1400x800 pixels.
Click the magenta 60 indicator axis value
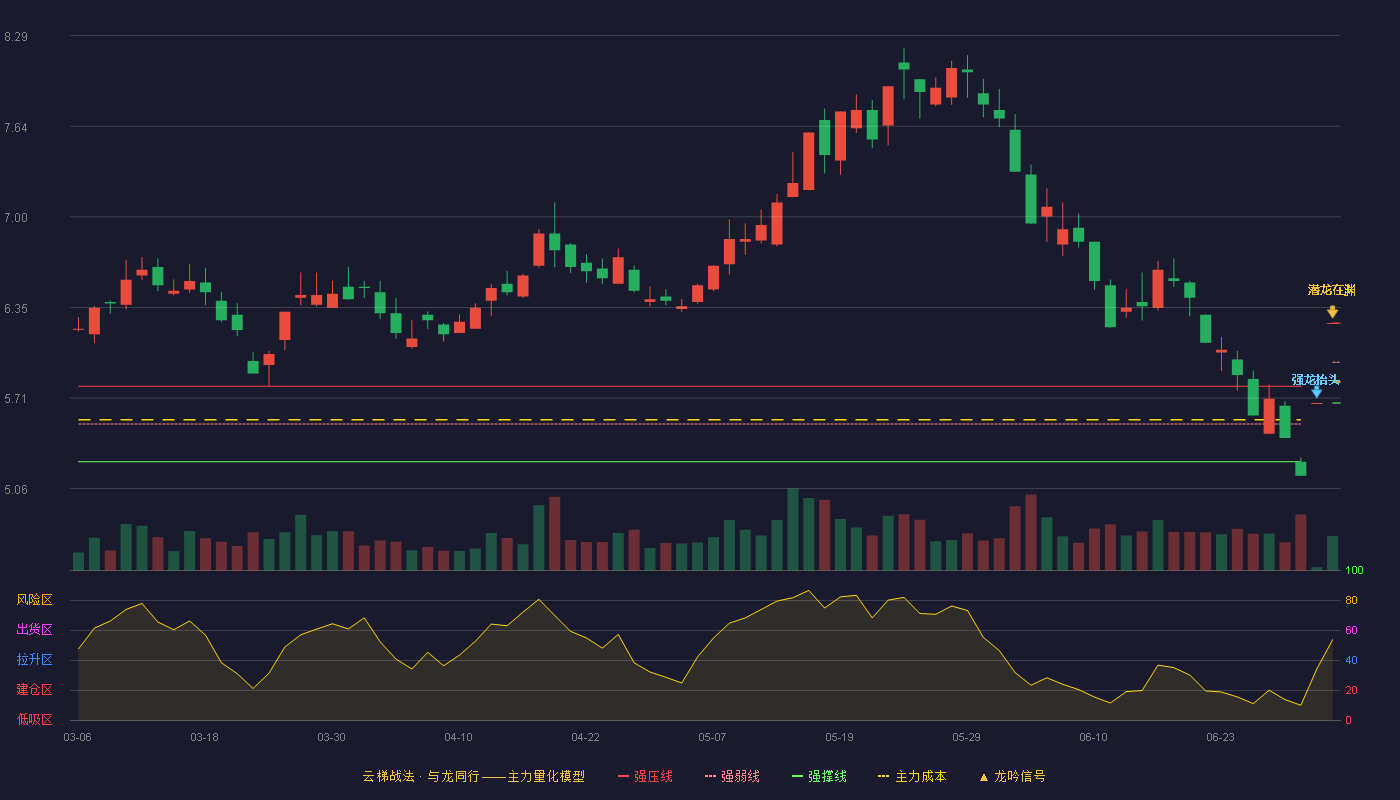[1351, 630]
